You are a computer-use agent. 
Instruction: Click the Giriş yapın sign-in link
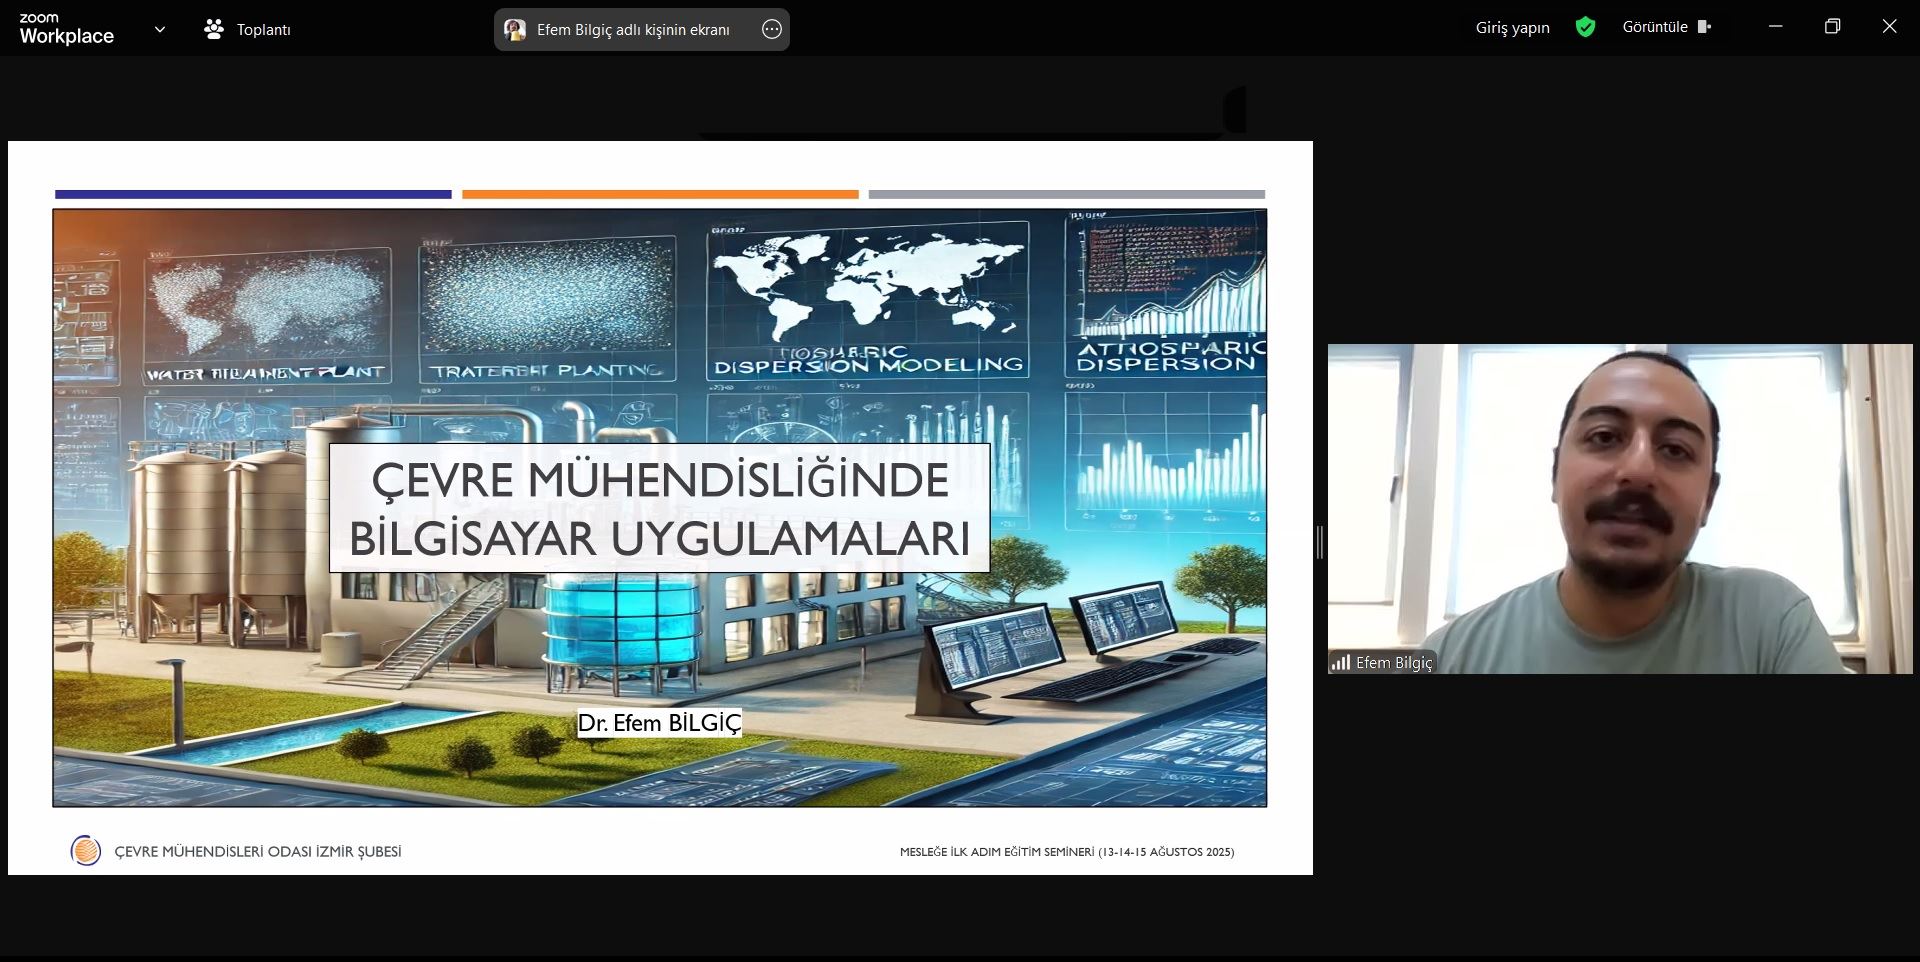pyautogui.click(x=1512, y=28)
